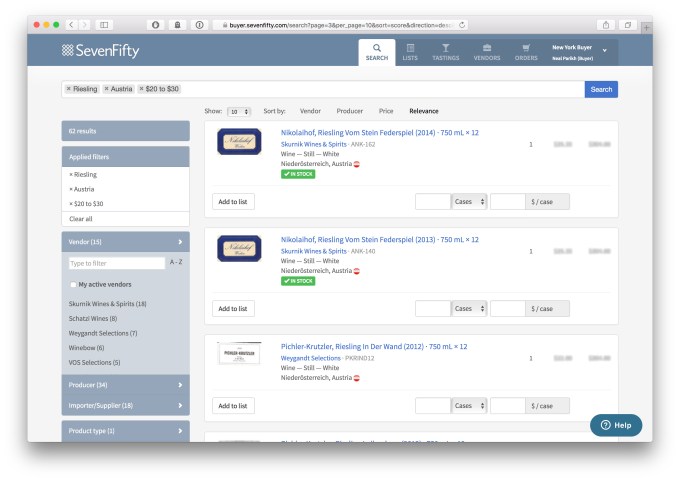Open Skurnik Wines & Spirits vendor link ANK-140
The width and height of the screenshot is (680, 481).
pos(314,251)
